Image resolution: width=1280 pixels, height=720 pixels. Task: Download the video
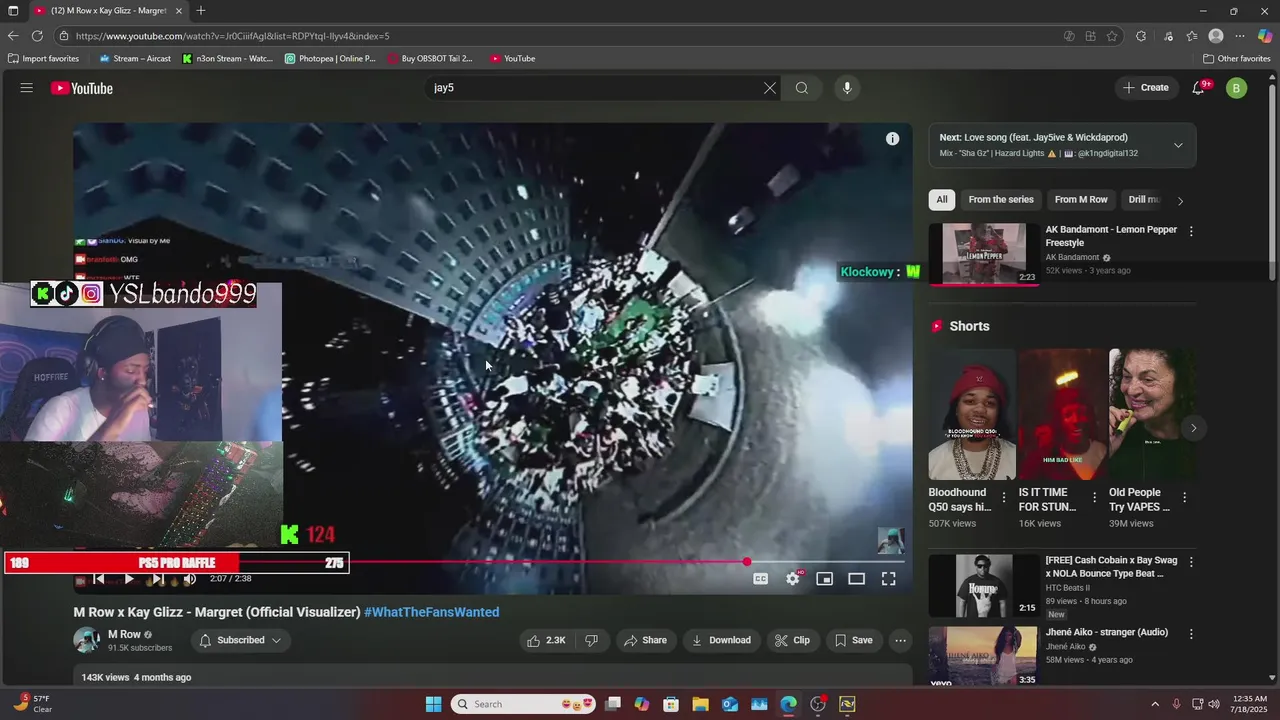721,640
